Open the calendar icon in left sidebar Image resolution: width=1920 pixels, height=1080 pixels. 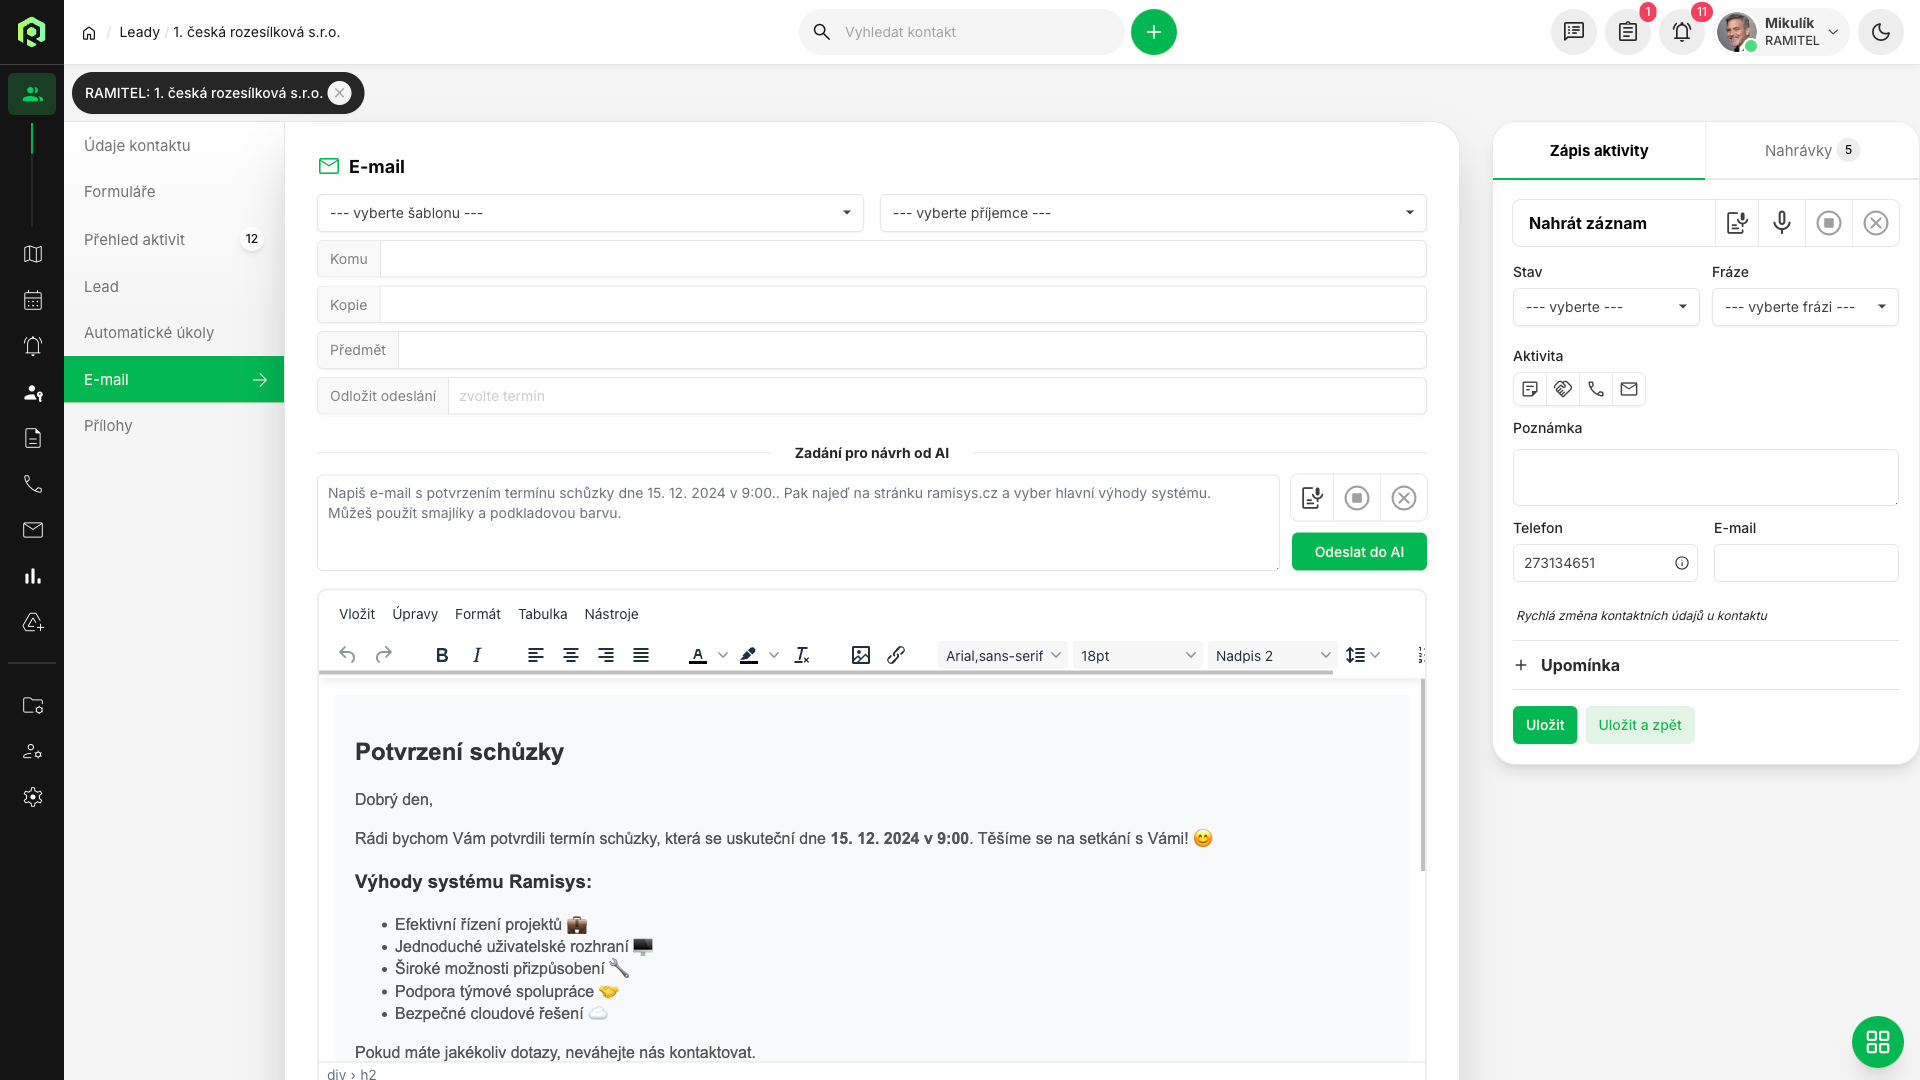pos(33,300)
